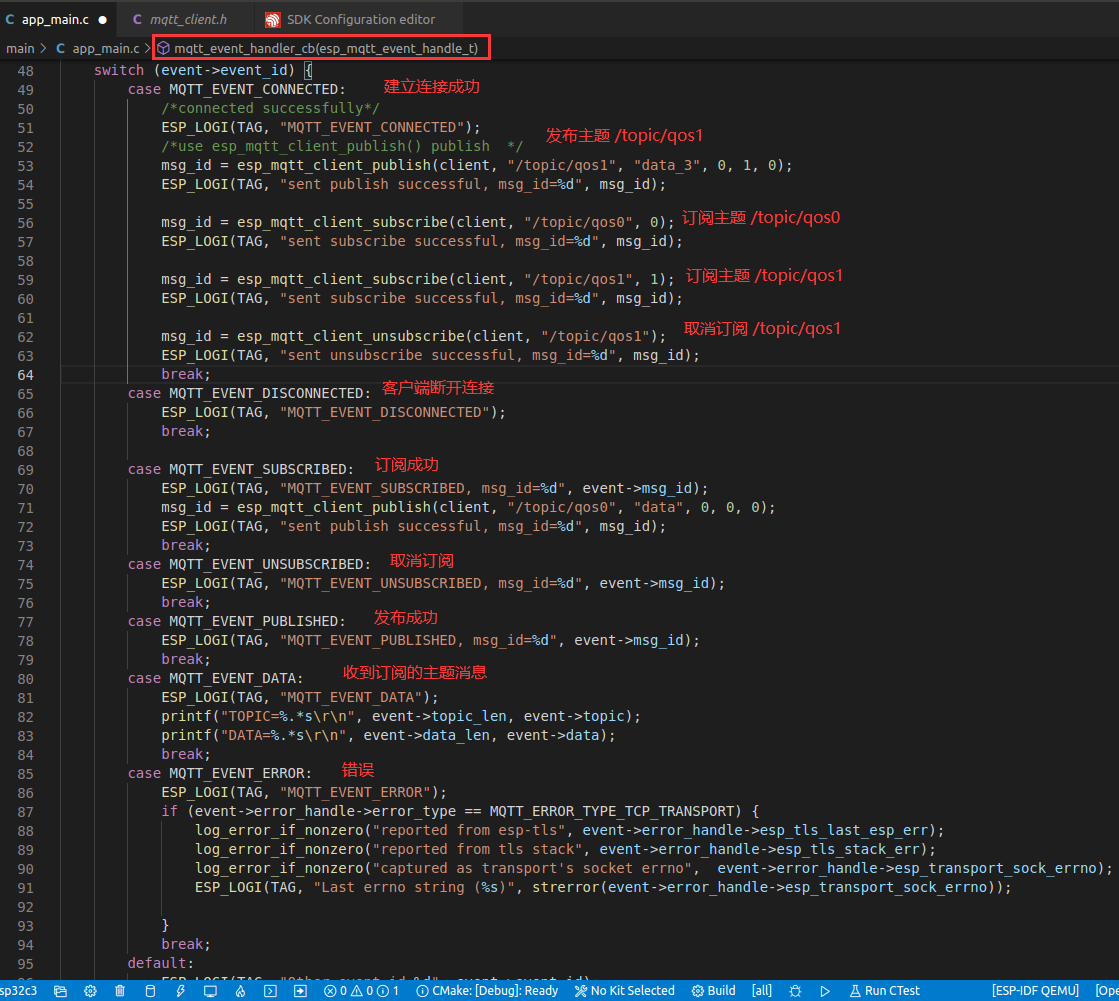Click the main folder breadcrumb
1119x1001 pixels.
(20, 49)
